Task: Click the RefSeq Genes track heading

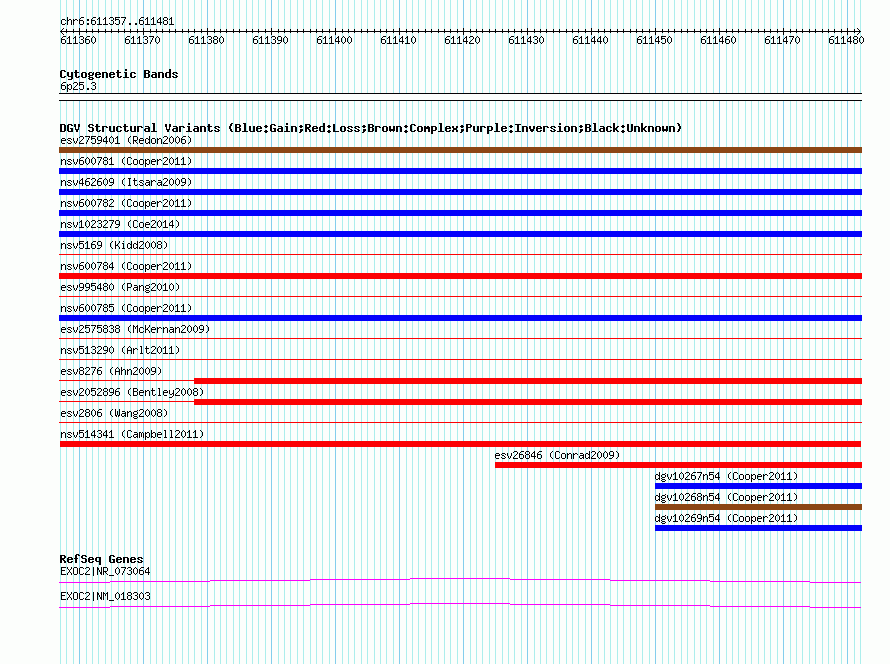Action: click(101, 559)
